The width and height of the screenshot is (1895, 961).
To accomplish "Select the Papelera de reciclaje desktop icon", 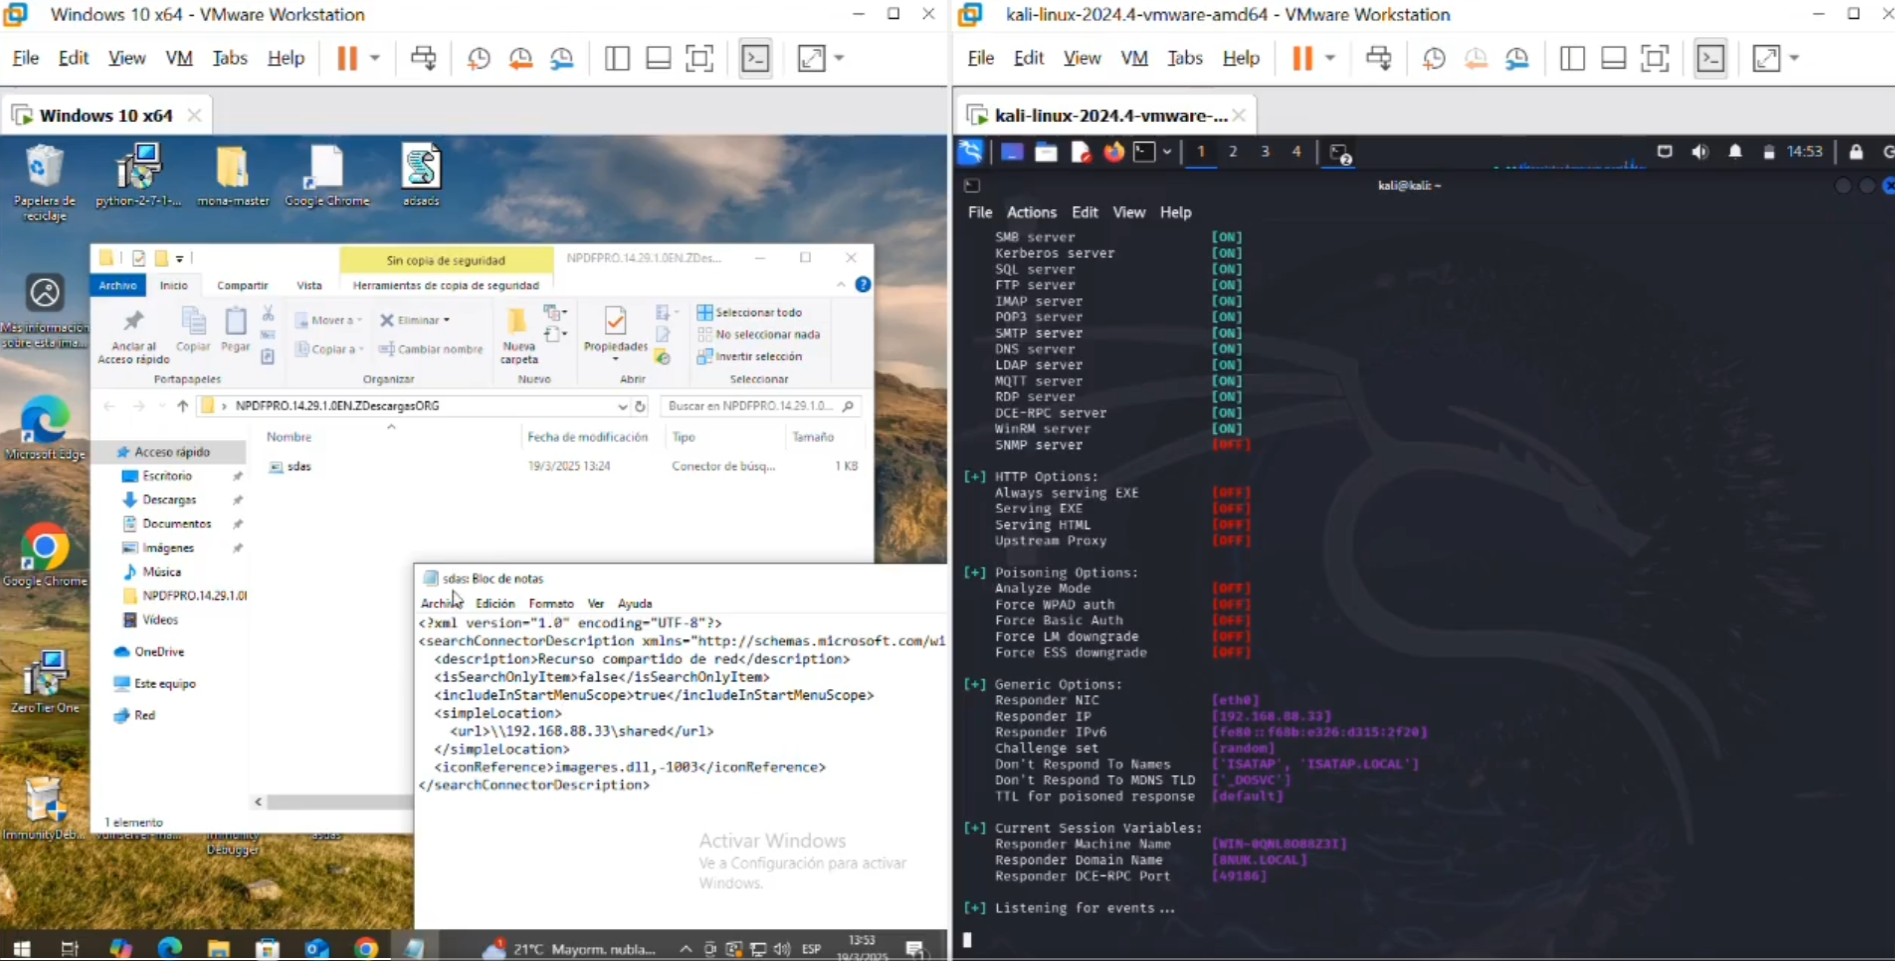I will click(44, 182).
